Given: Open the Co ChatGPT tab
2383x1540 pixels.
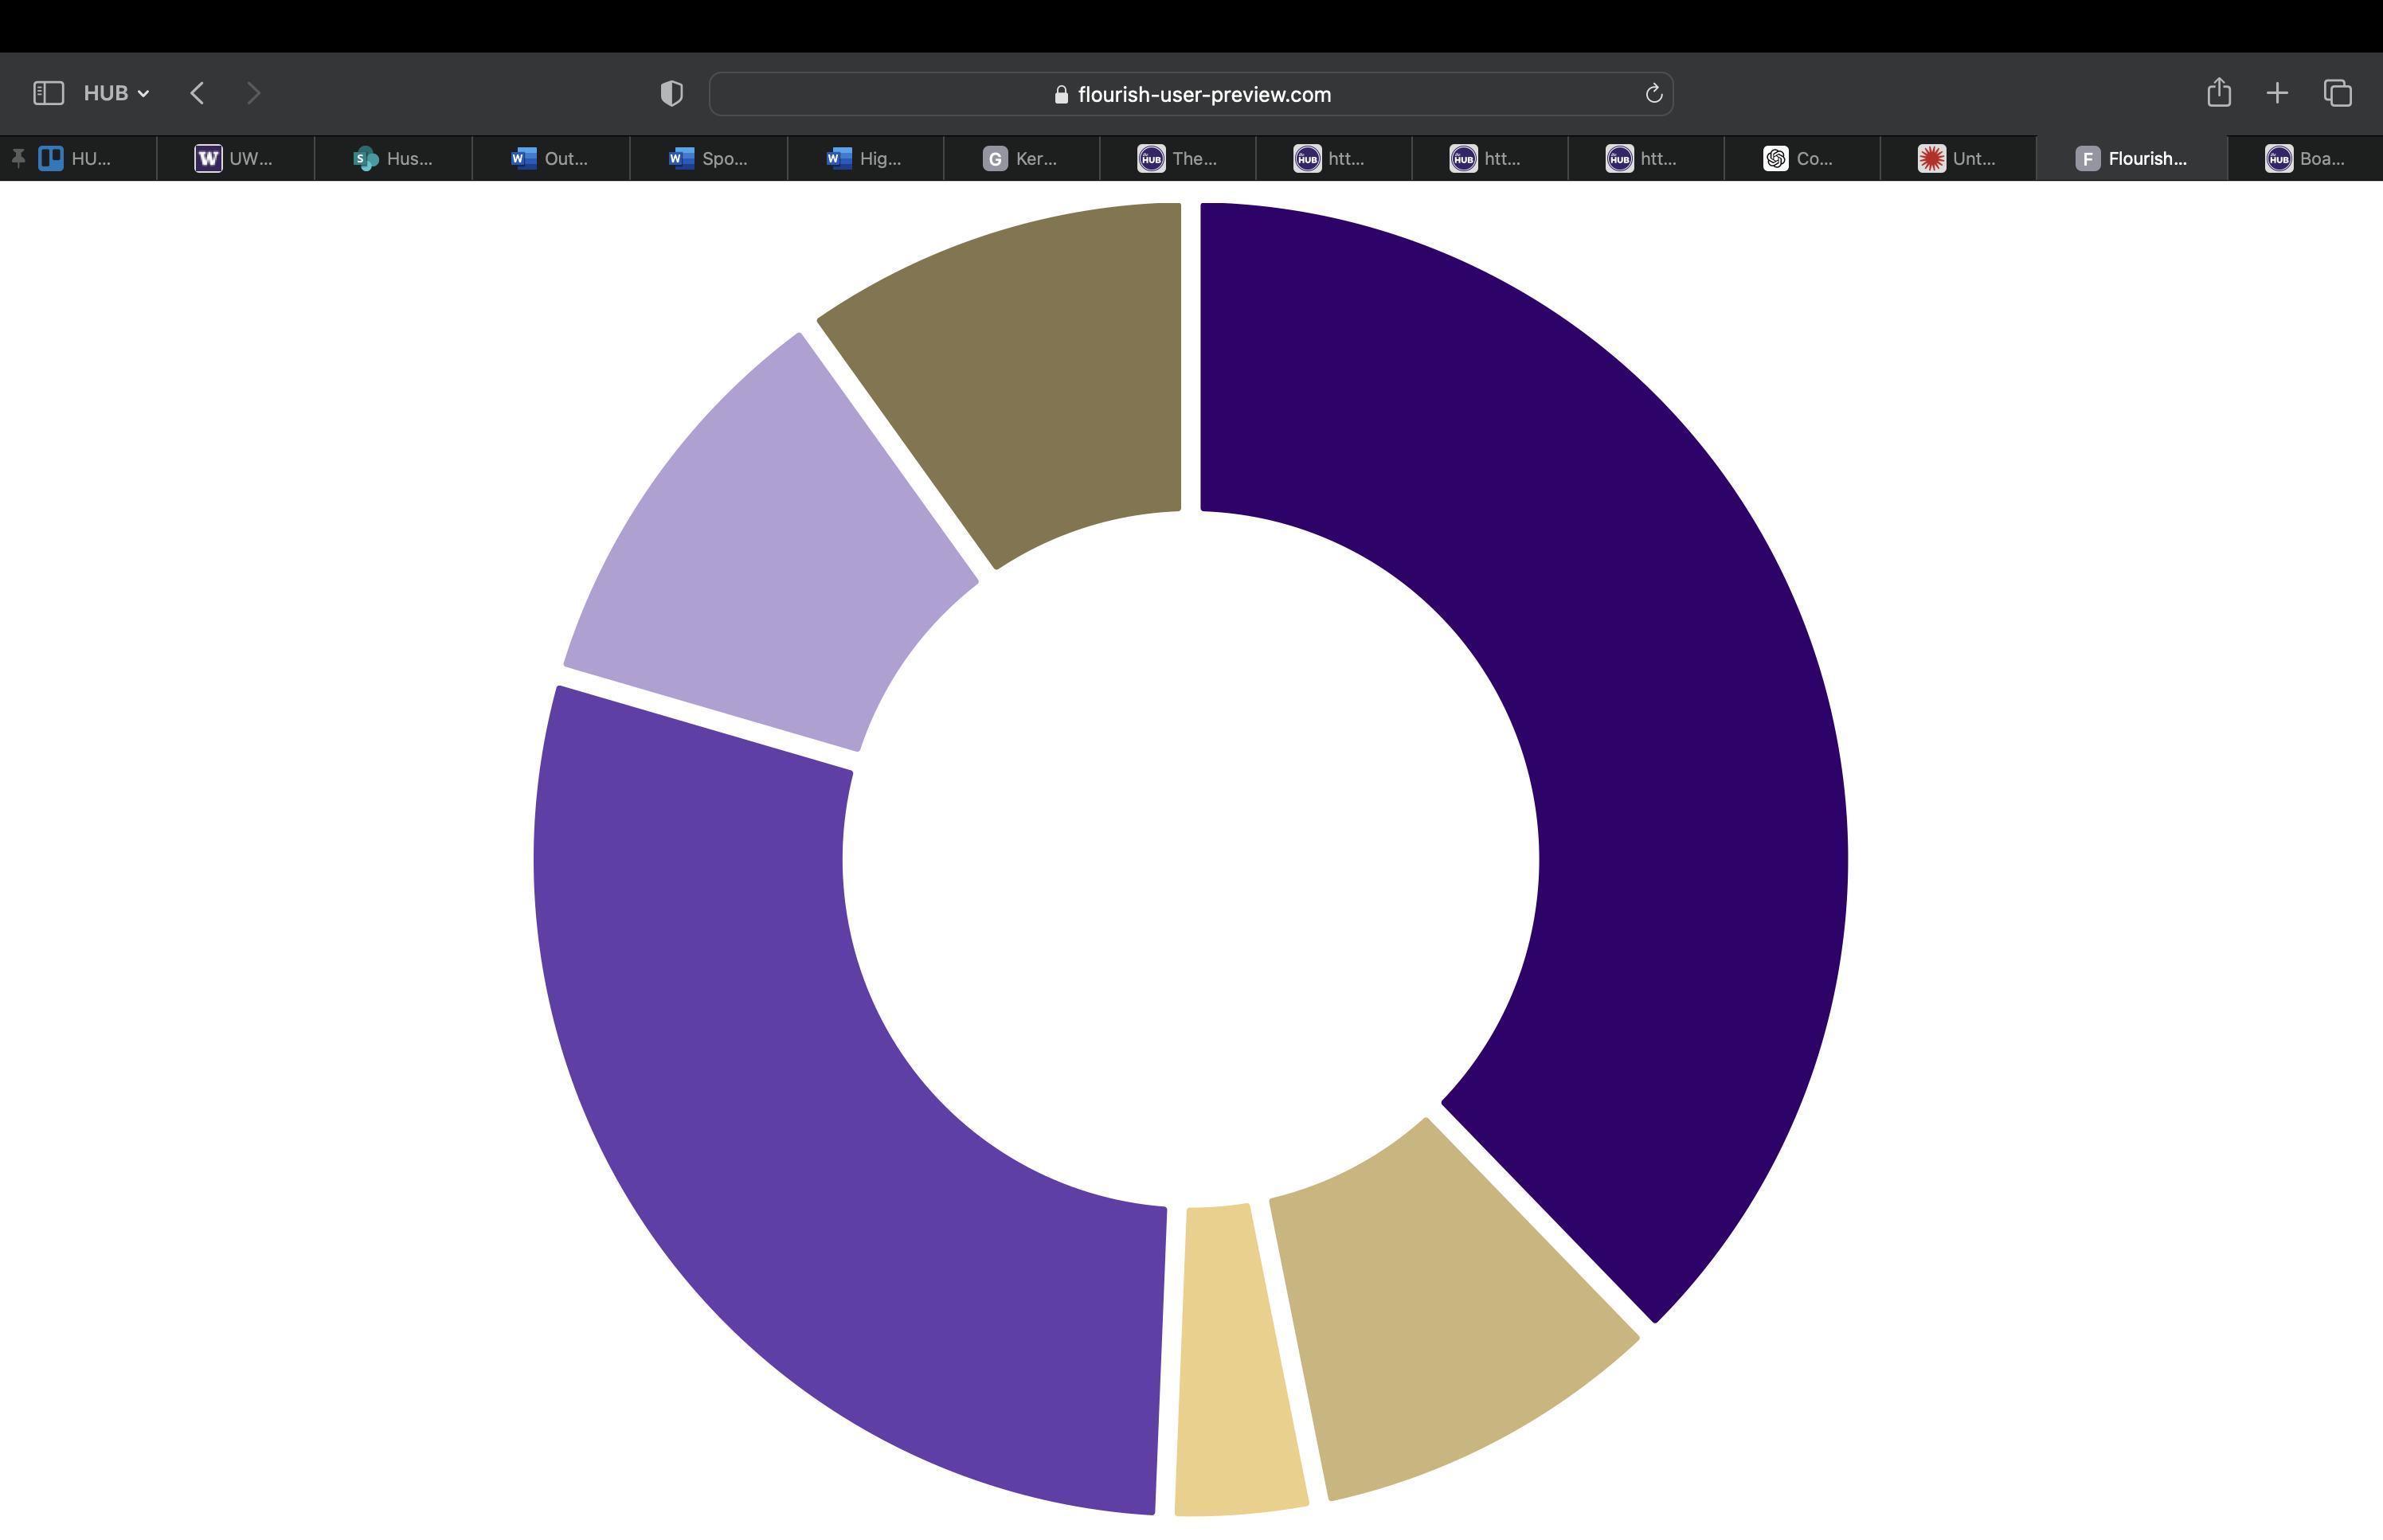Looking at the screenshot, I should coord(1799,158).
